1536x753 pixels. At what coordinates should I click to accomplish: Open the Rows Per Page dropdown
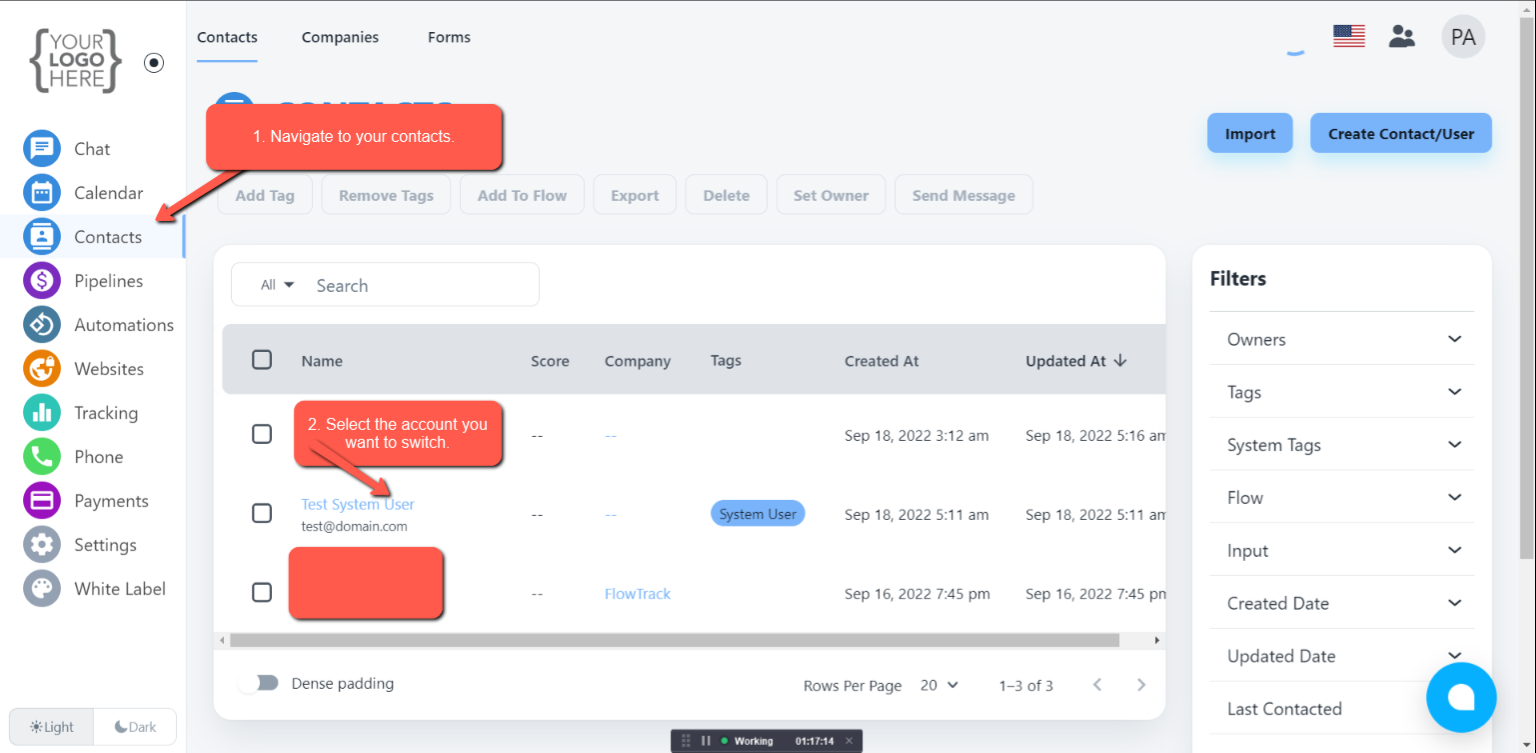[939, 685]
